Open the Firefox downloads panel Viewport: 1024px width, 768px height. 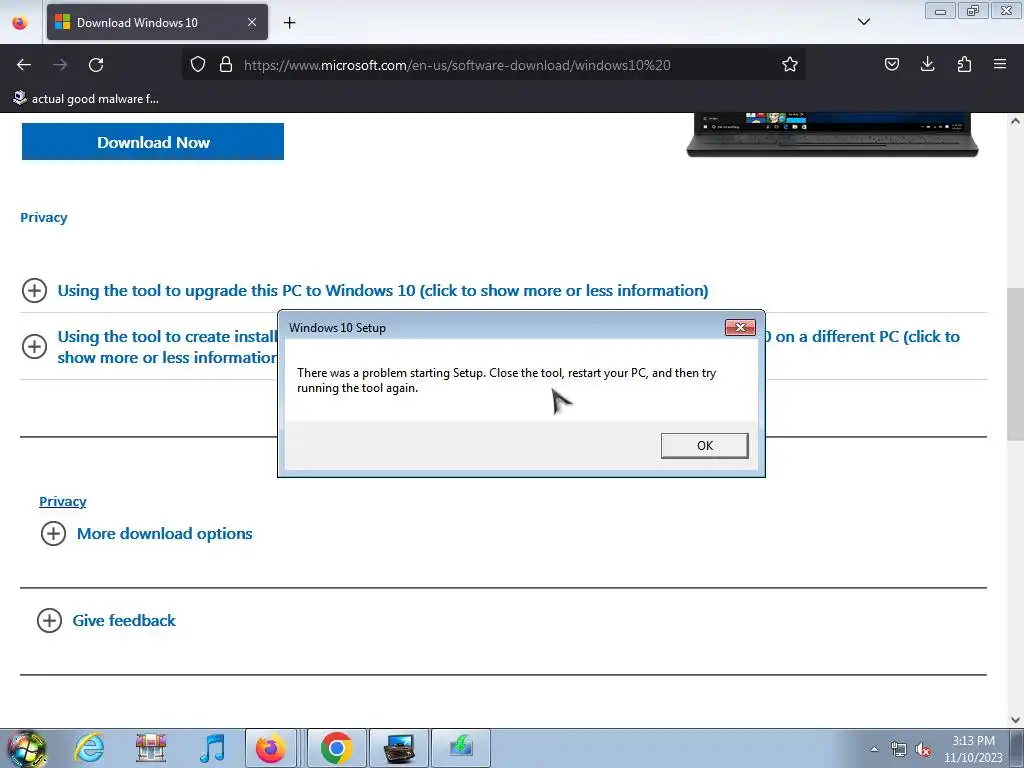click(x=927, y=64)
